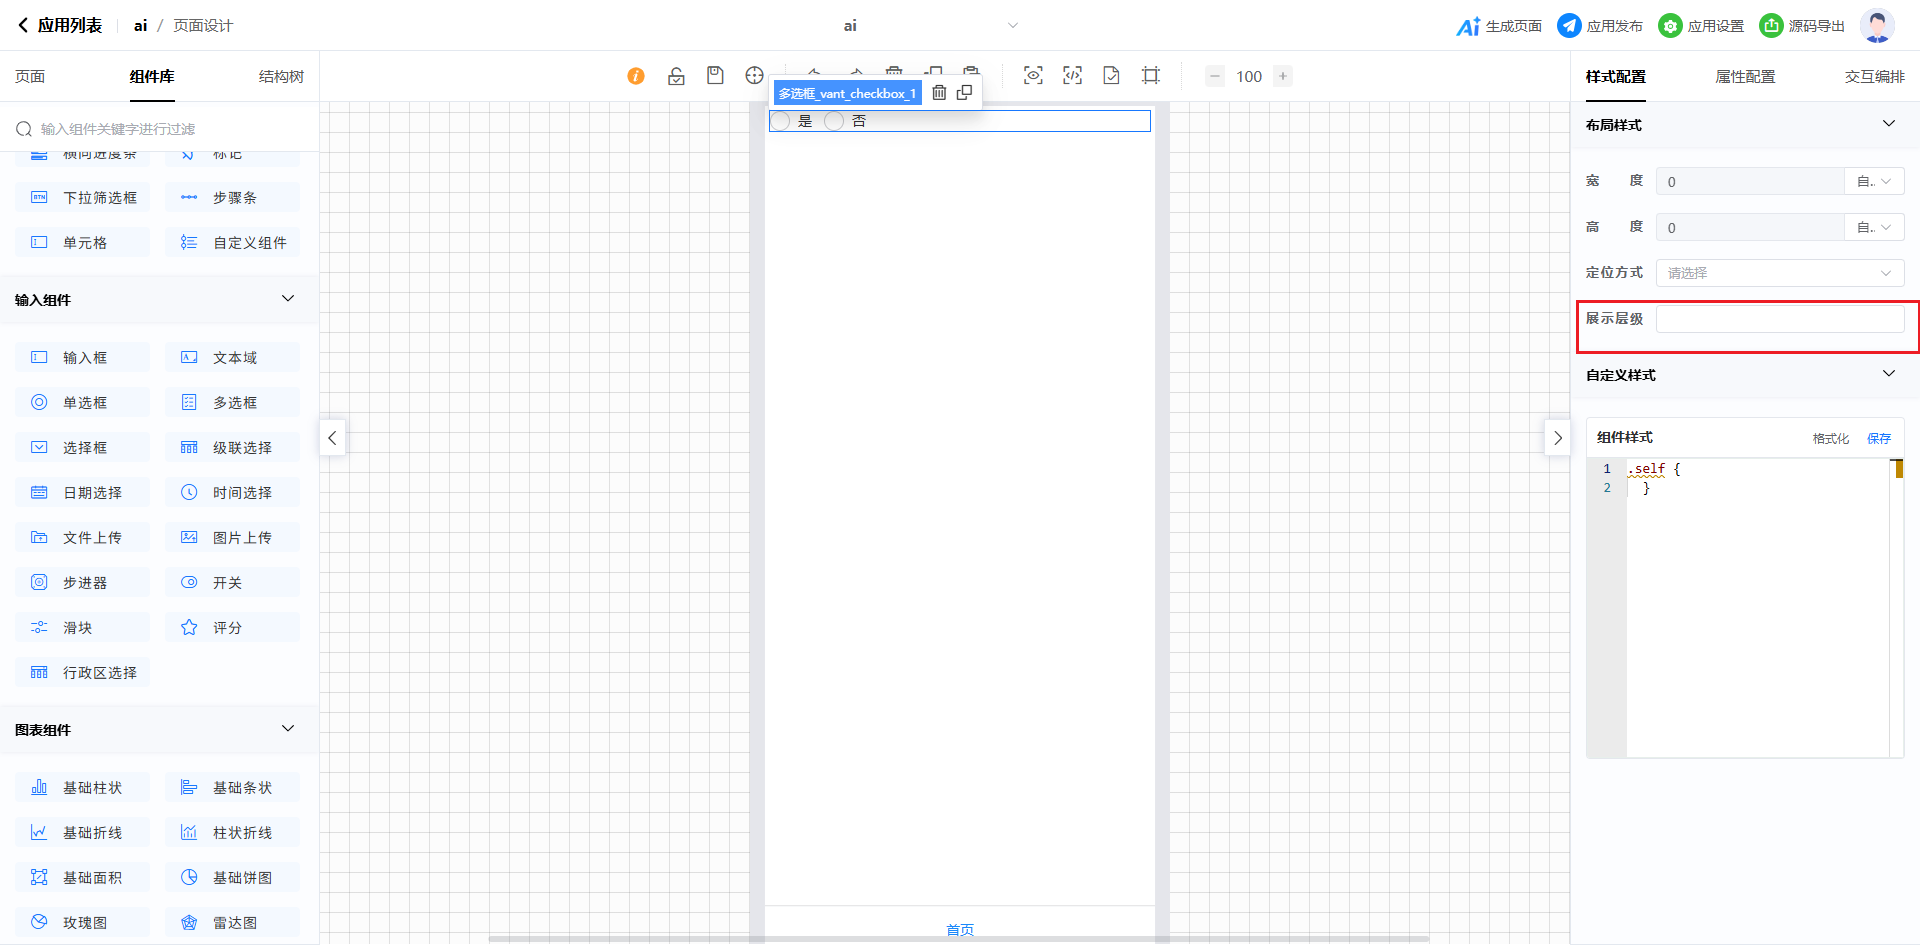The width and height of the screenshot is (1920, 945).
Task: Click the 展示层级 input field
Action: click(x=1779, y=319)
